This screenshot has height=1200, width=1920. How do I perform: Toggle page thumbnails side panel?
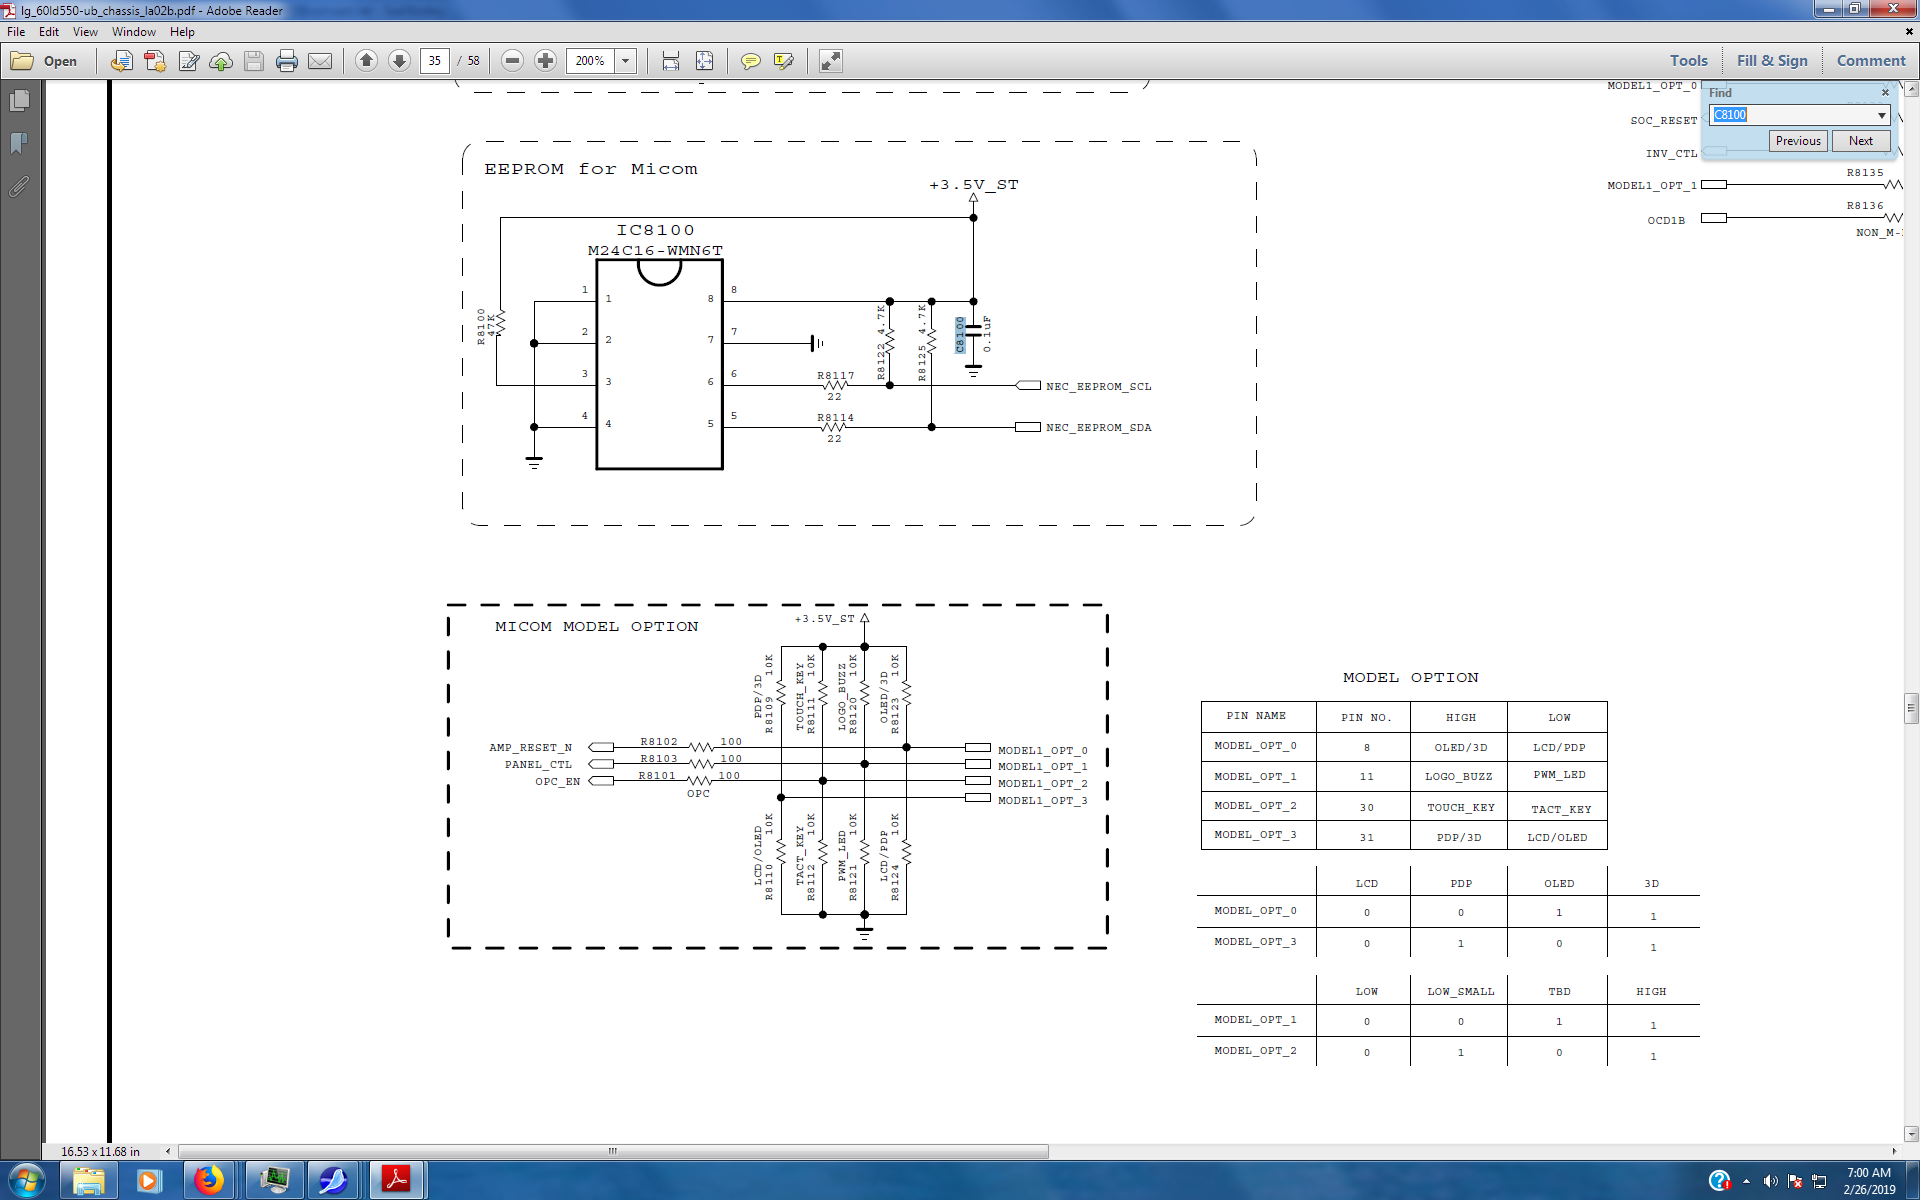19,101
